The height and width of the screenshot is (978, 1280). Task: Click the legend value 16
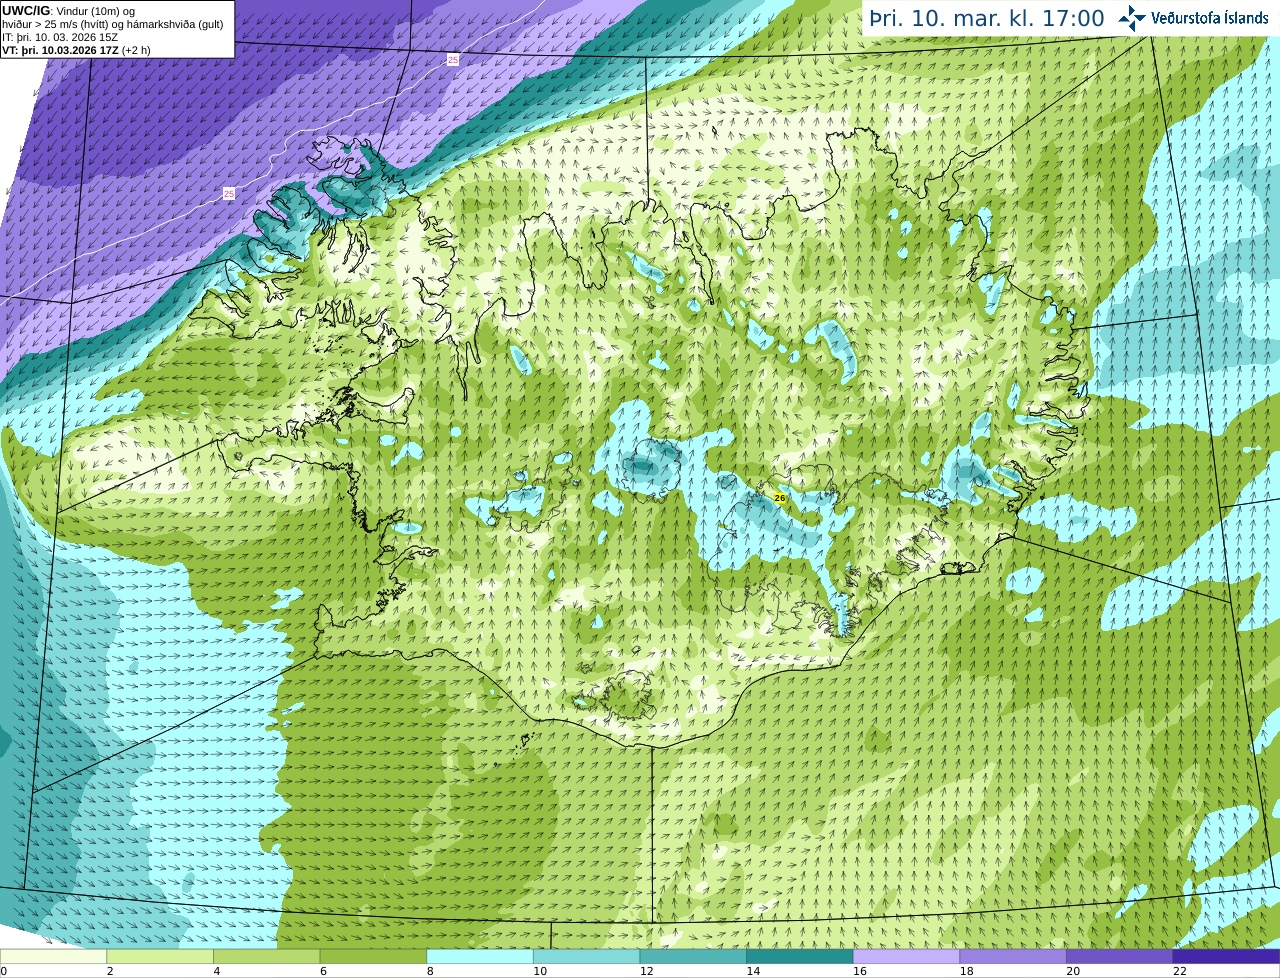coord(860,971)
